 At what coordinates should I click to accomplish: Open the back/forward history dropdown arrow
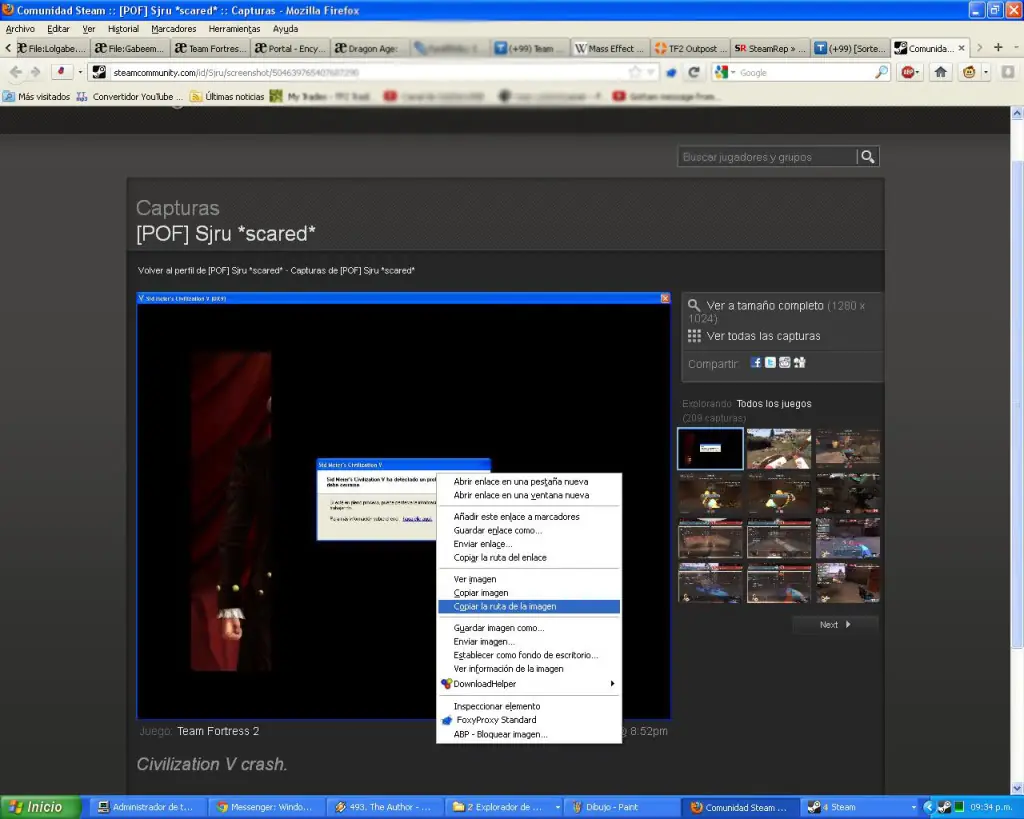pos(80,72)
